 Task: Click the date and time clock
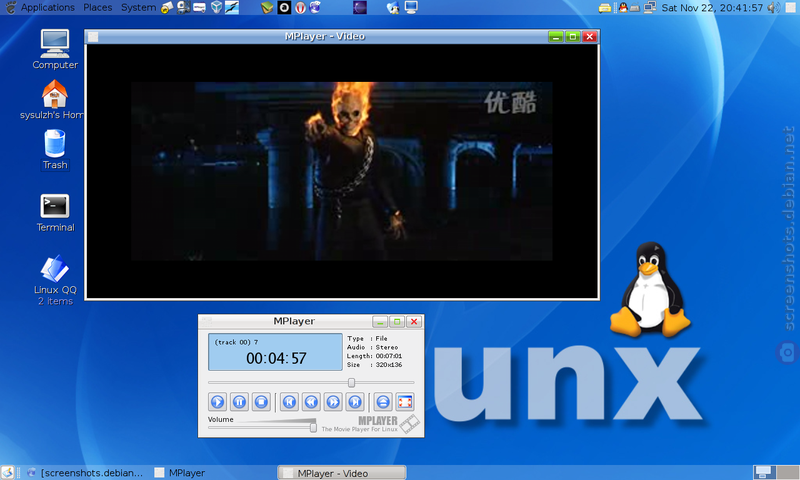[712, 8]
